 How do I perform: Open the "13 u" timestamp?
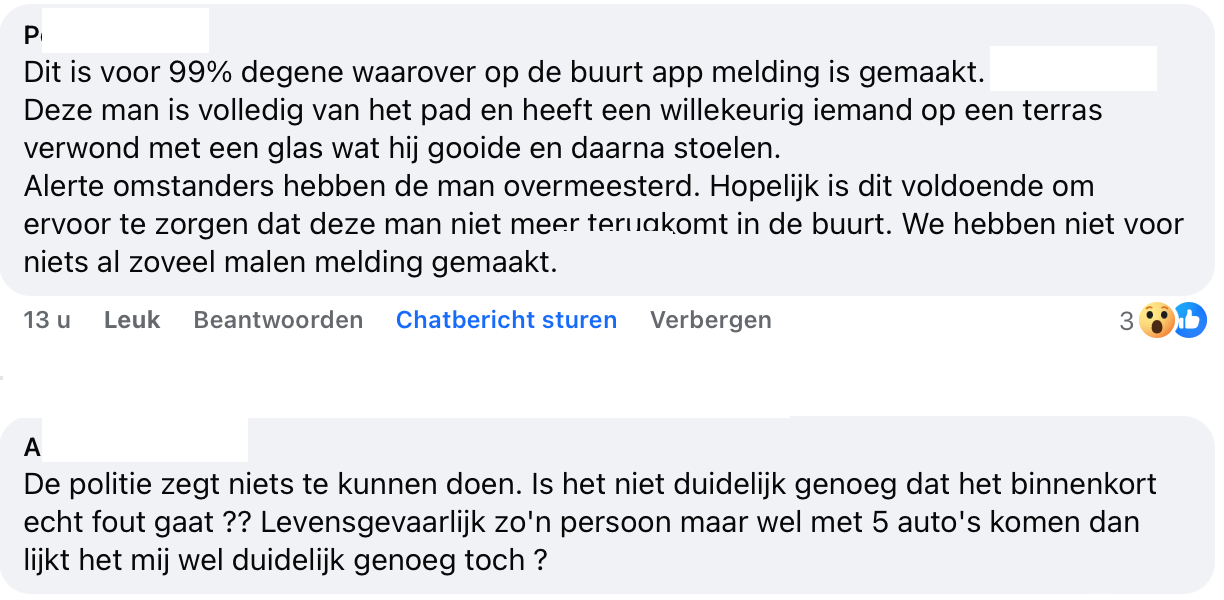[x=47, y=320]
